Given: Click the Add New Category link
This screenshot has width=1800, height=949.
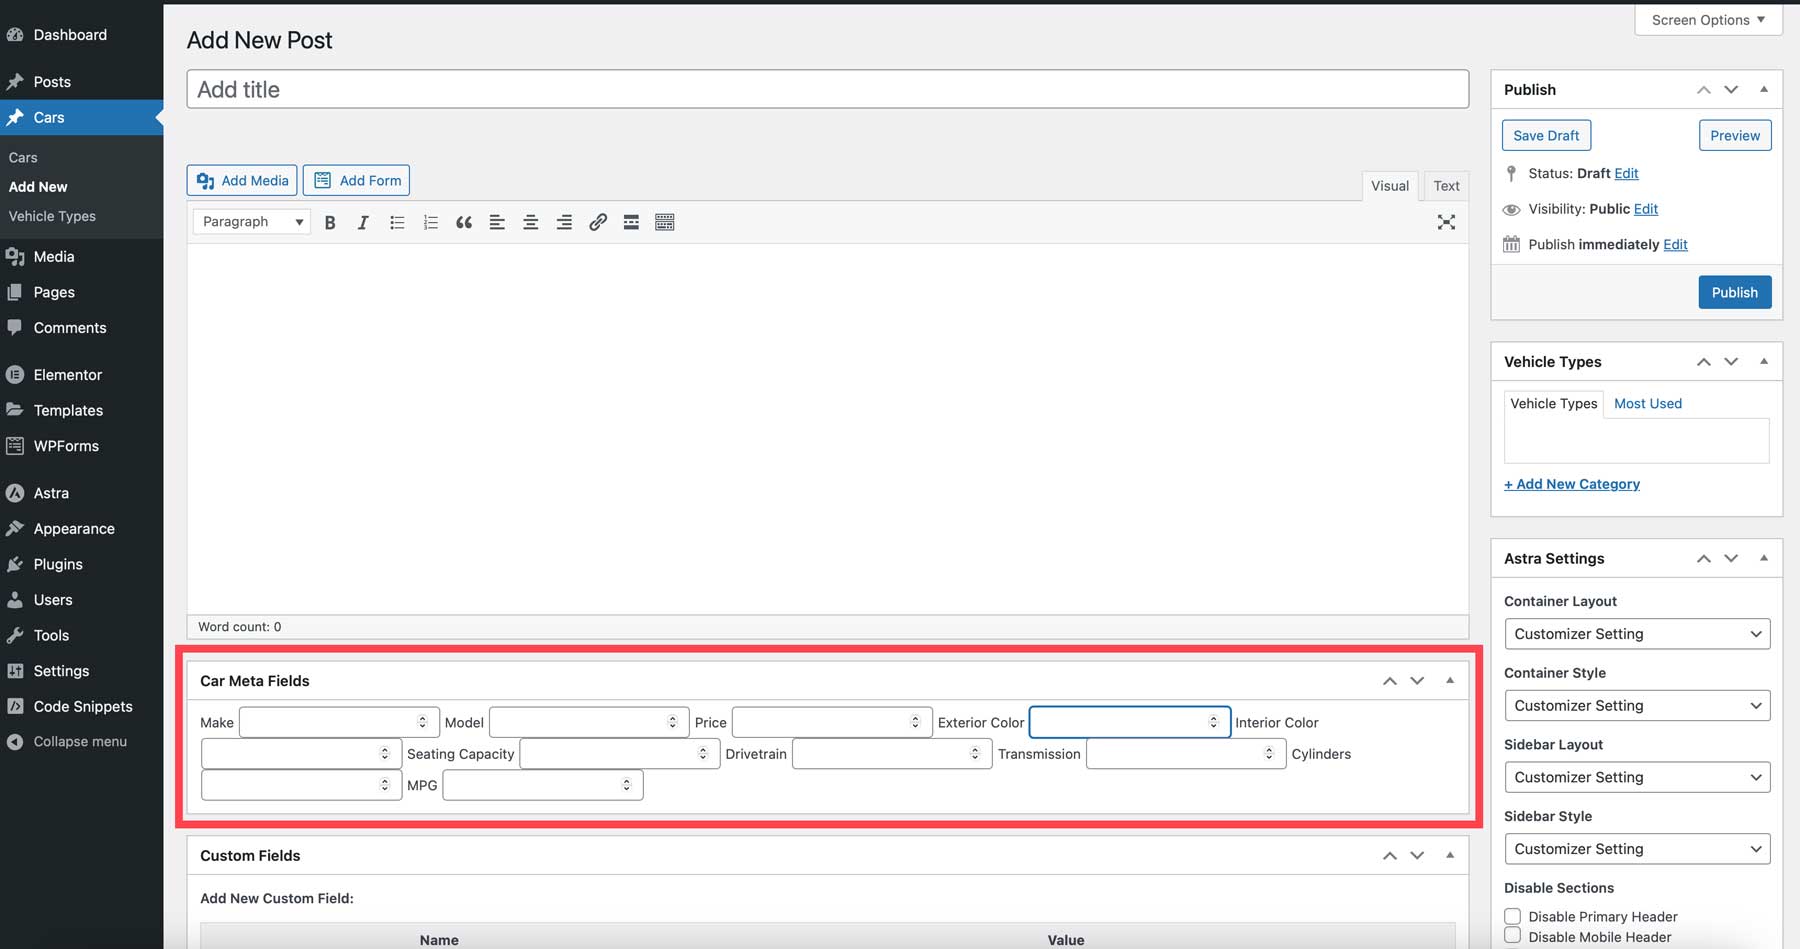Looking at the screenshot, I should (x=1571, y=484).
